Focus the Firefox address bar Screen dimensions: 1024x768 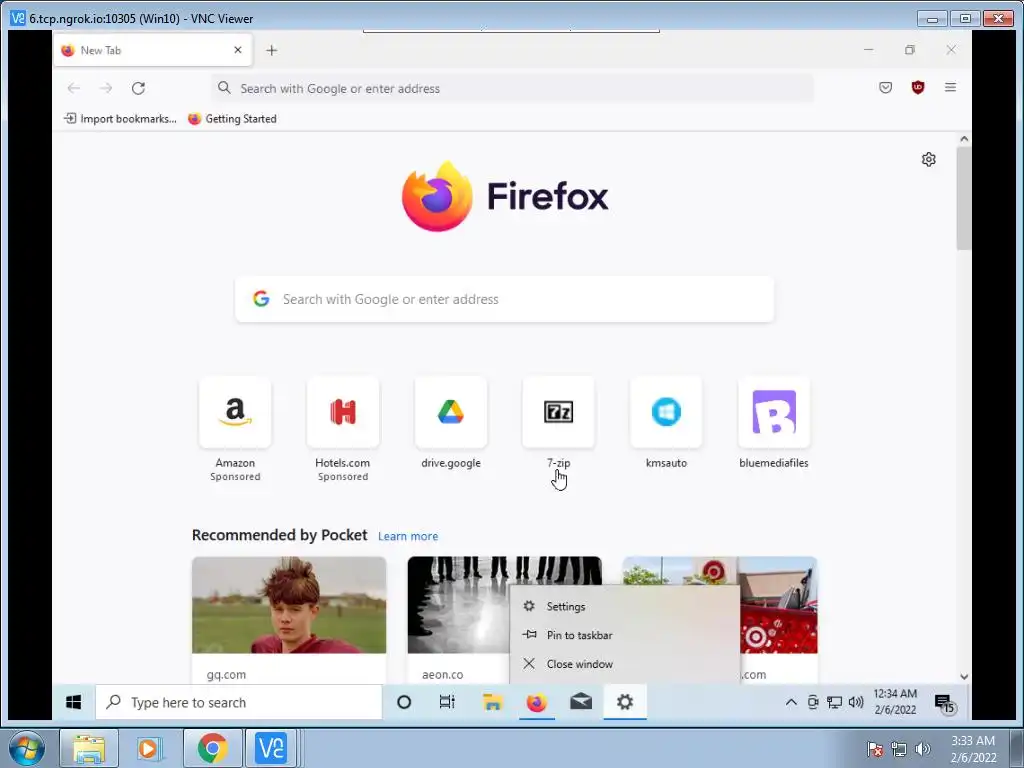(x=513, y=88)
